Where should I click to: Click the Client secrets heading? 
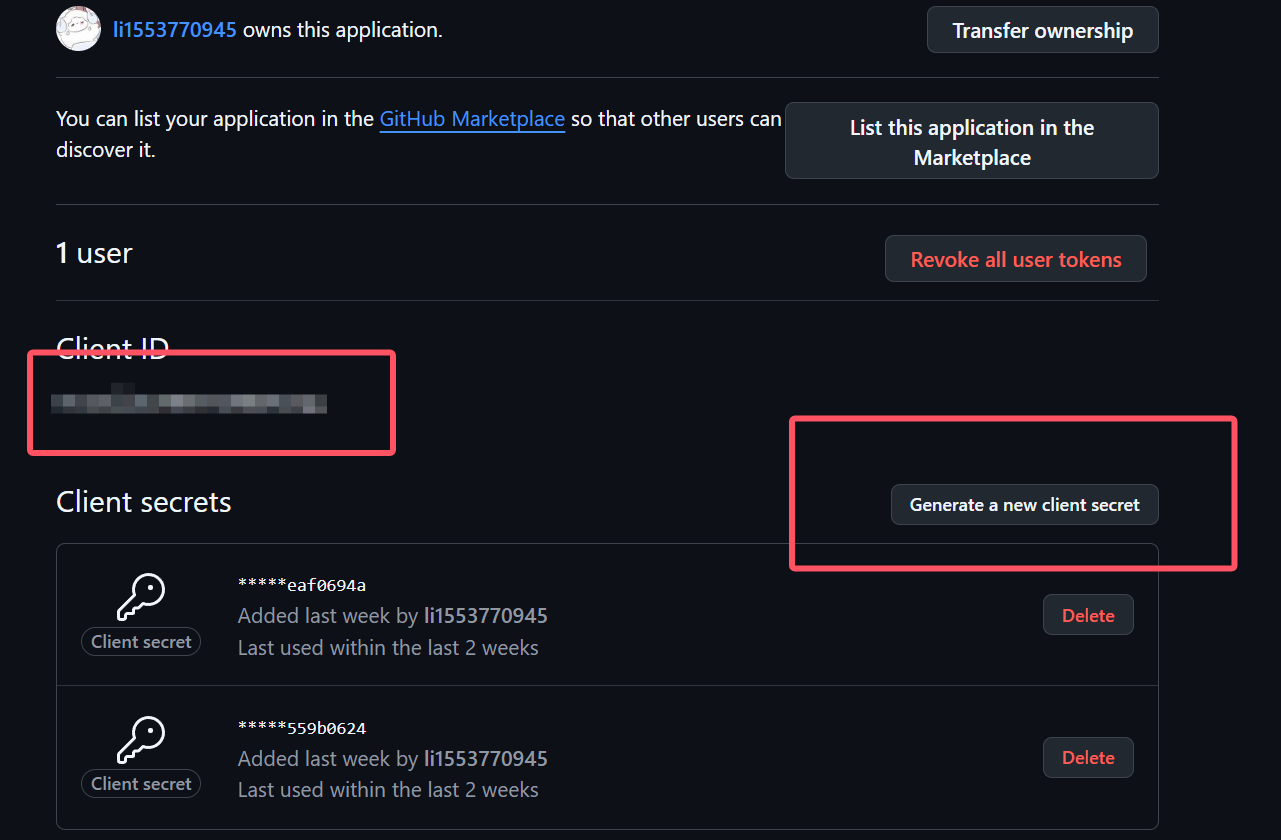tap(144, 502)
